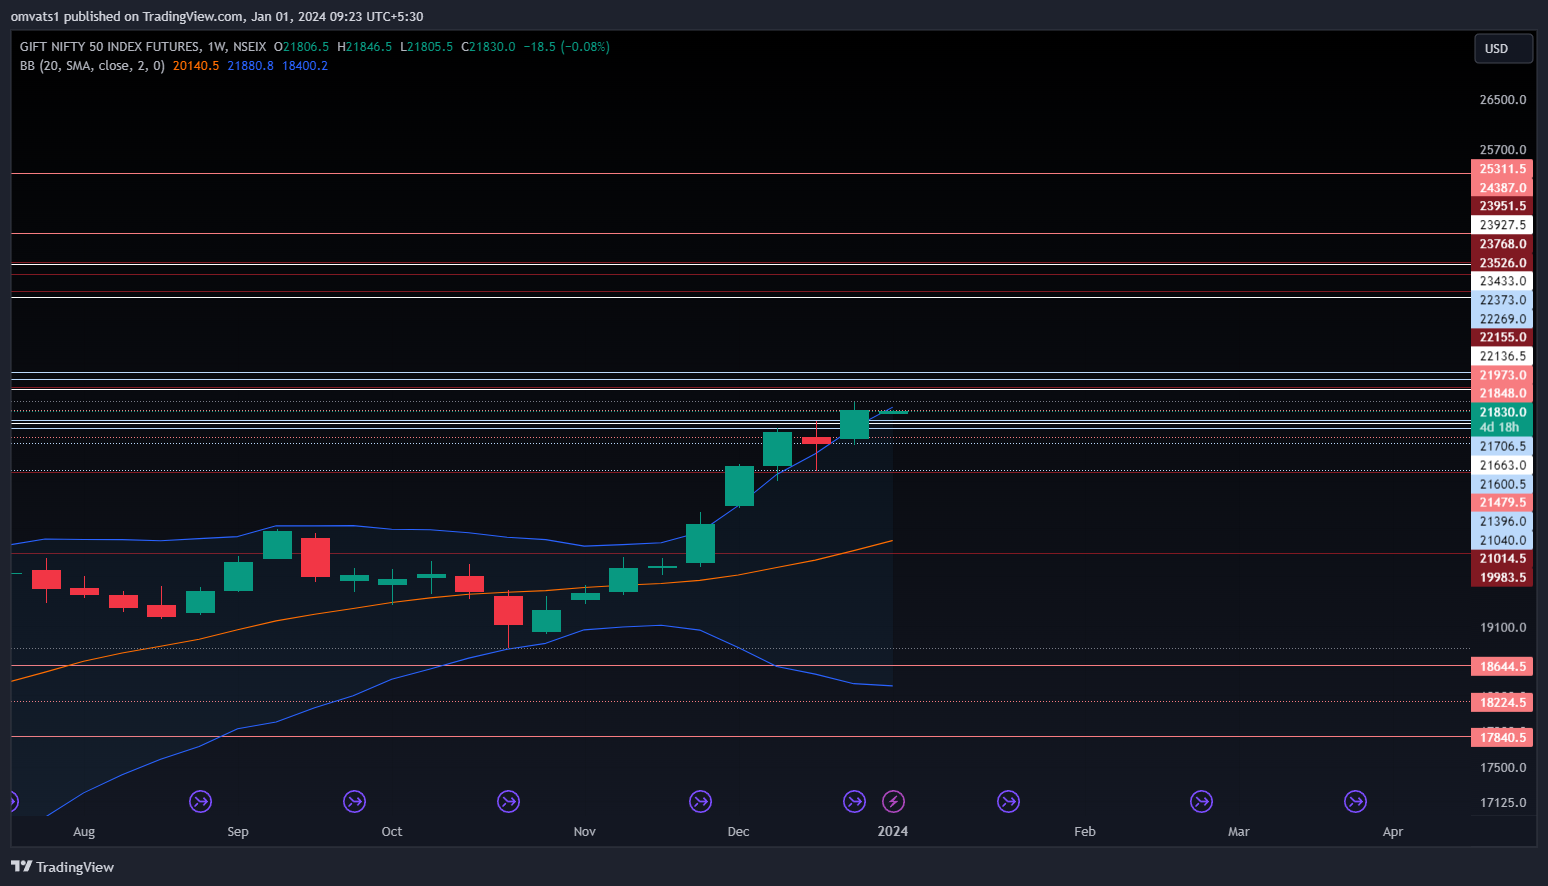Click the 17840.5 price line label

click(x=1502, y=737)
